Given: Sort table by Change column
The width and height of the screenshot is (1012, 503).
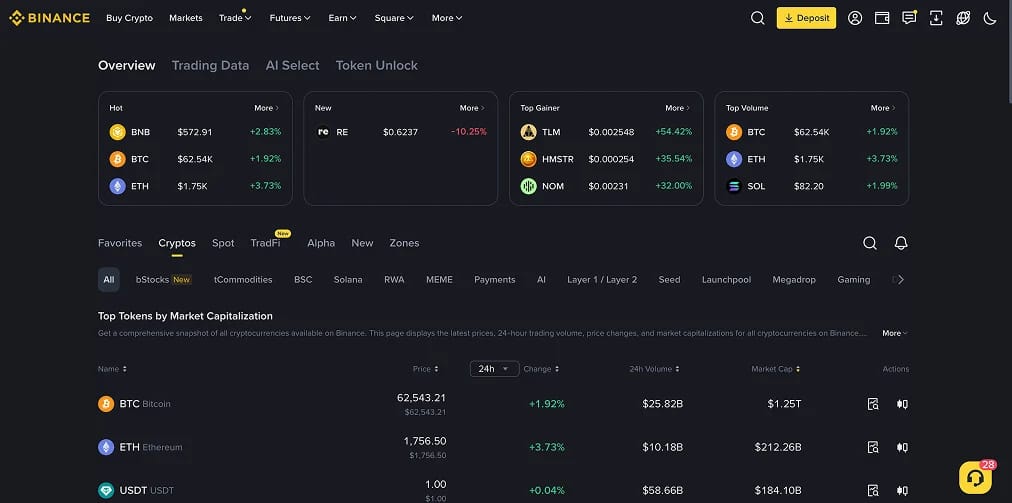Looking at the screenshot, I should tap(541, 369).
